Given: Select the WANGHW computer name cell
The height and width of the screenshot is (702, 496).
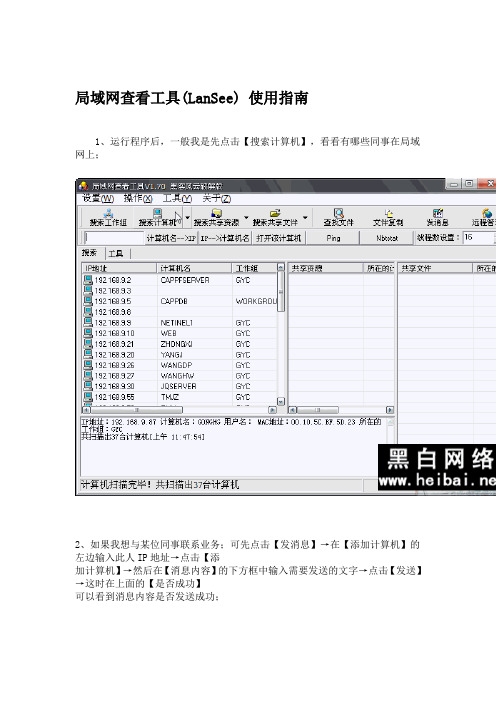Looking at the screenshot, I should 177,376.
